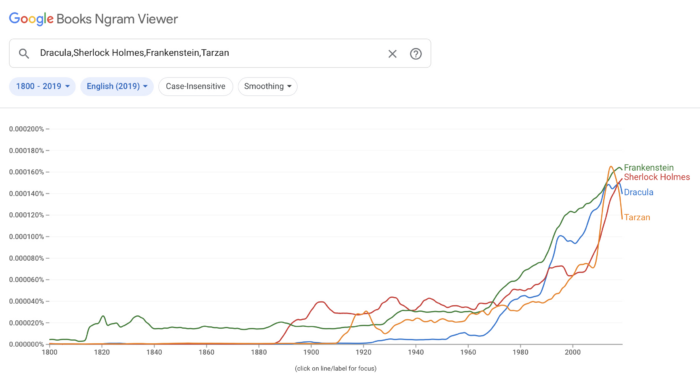Screen dimensions: 700x385
Task: Clear the search query with X icon
Action: pos(392,54)
